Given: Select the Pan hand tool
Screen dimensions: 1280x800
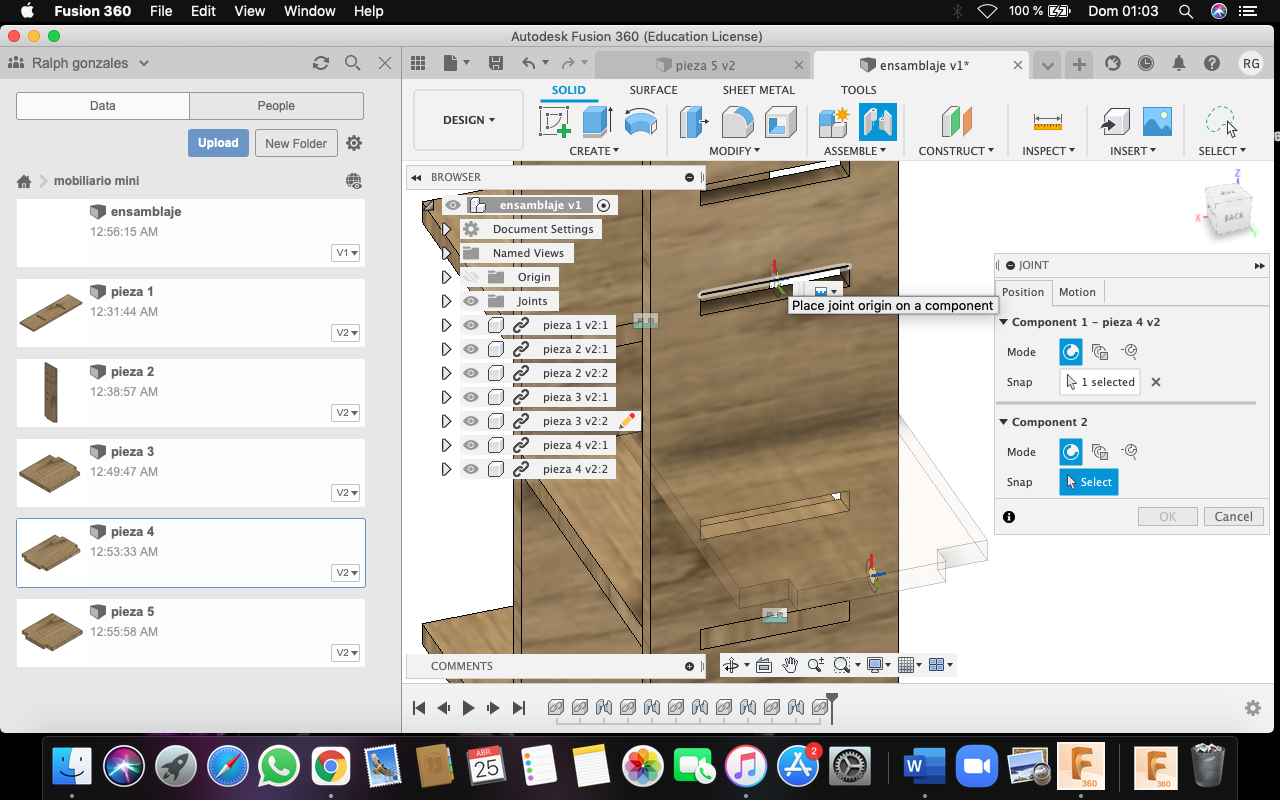Looking at the screenshot, I should (x=790, y=665).
